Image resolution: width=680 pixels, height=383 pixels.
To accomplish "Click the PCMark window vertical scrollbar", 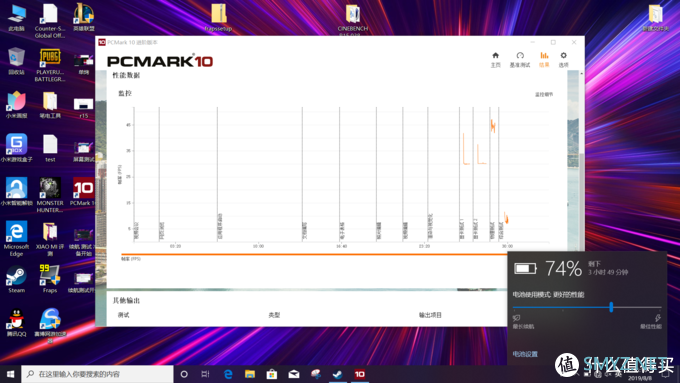I will pyautogui.click(x=582, y=160).
